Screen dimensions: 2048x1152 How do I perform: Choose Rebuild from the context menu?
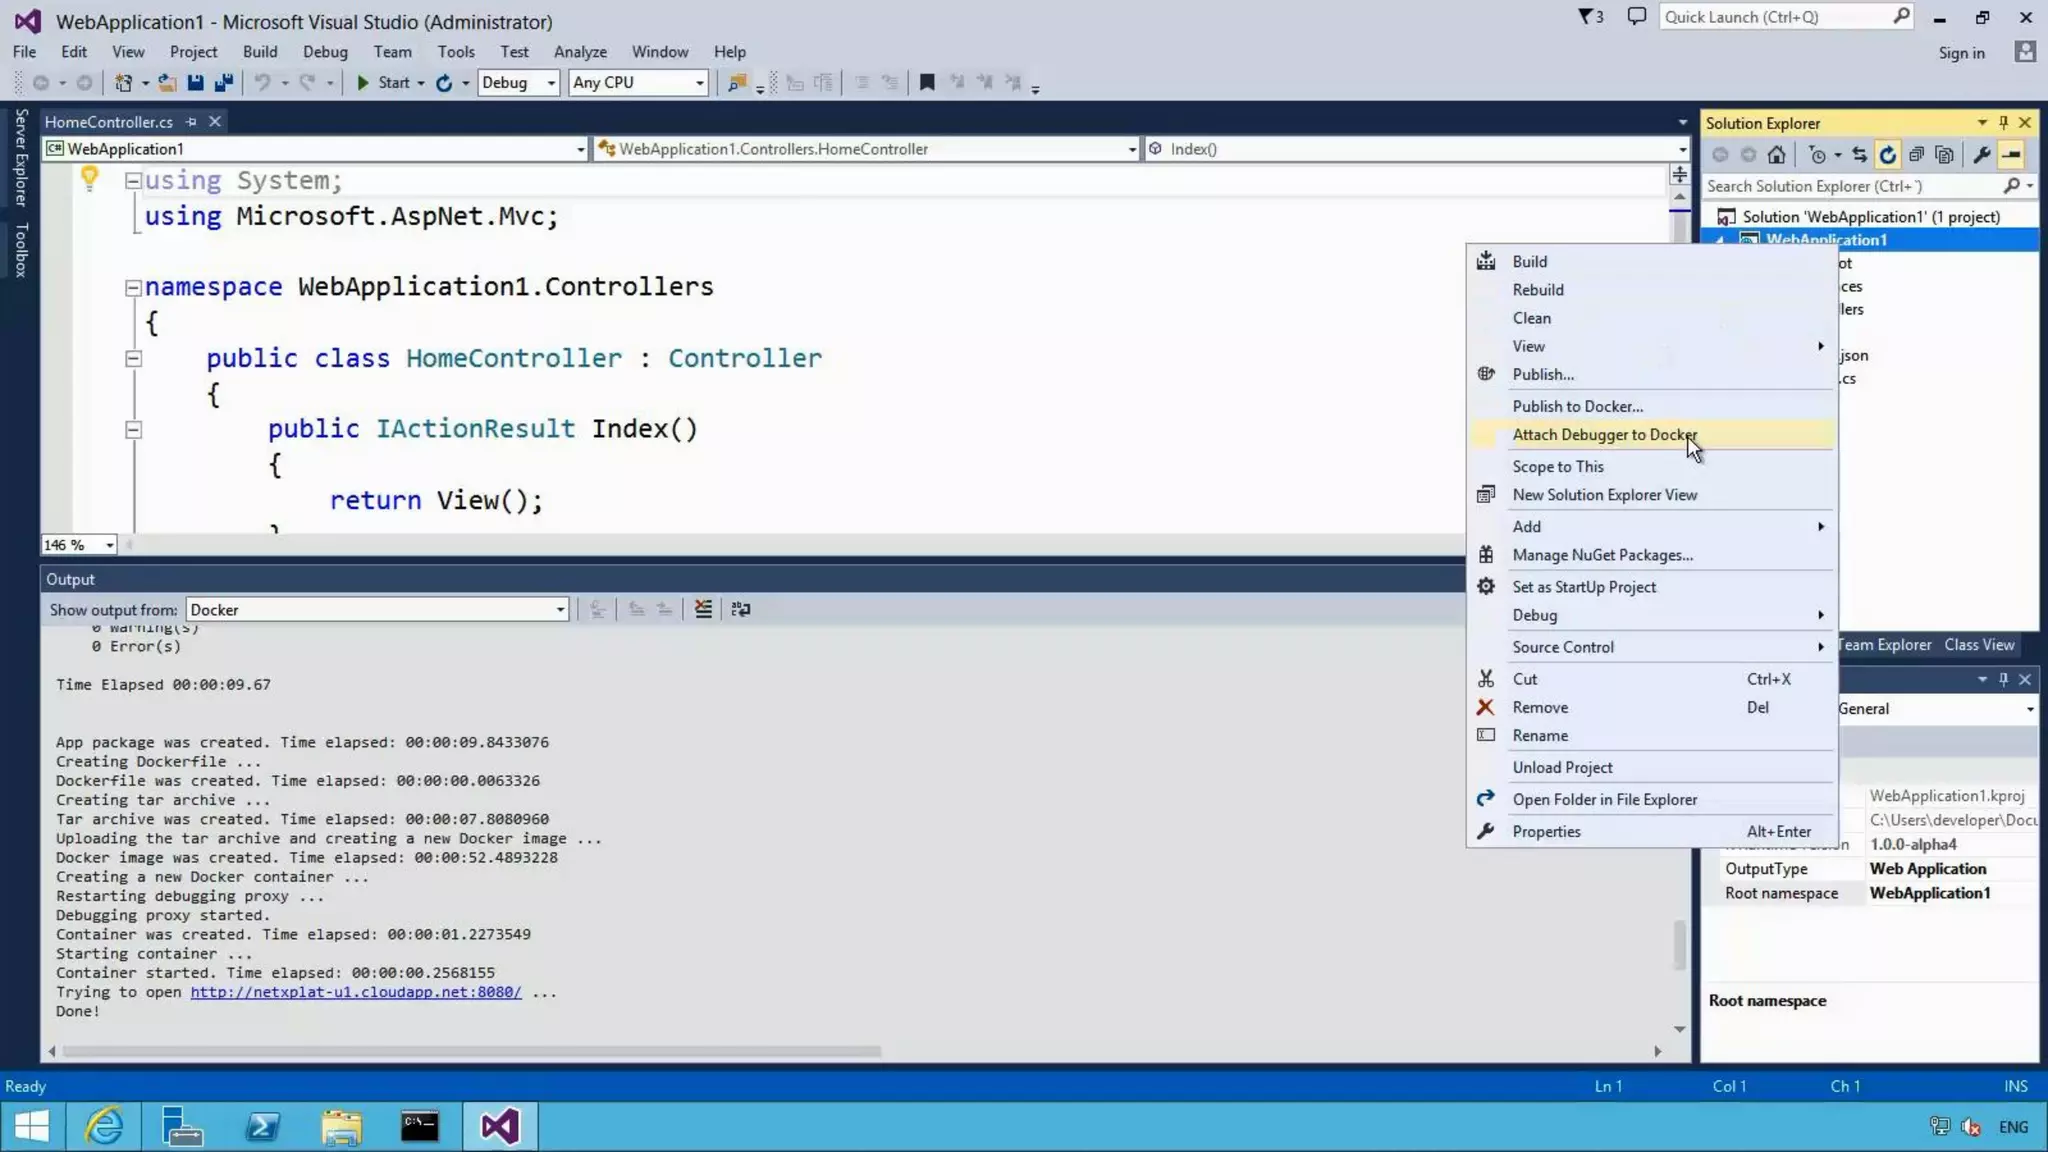click(x=1652, y=290)
